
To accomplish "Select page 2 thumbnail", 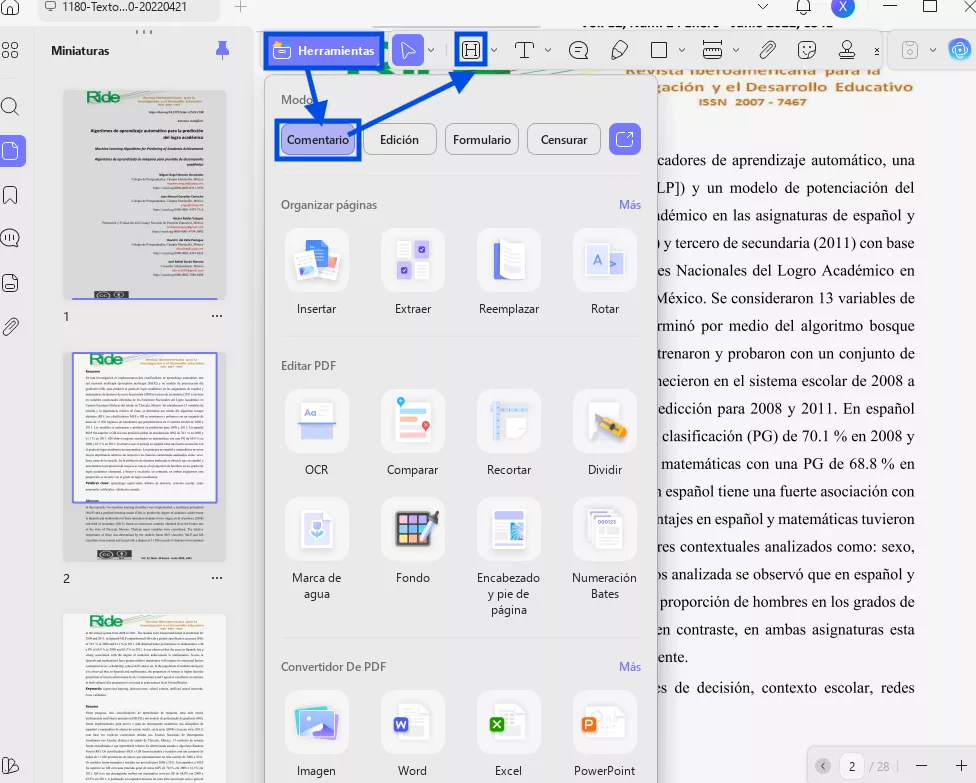I will coord(144,457).
